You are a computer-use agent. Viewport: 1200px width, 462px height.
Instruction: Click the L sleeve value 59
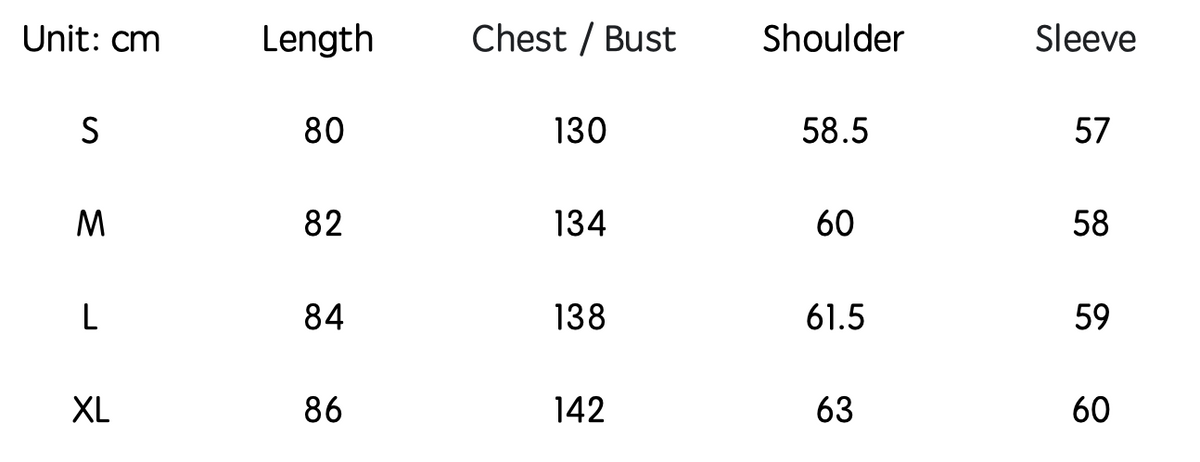[1091, 317]
